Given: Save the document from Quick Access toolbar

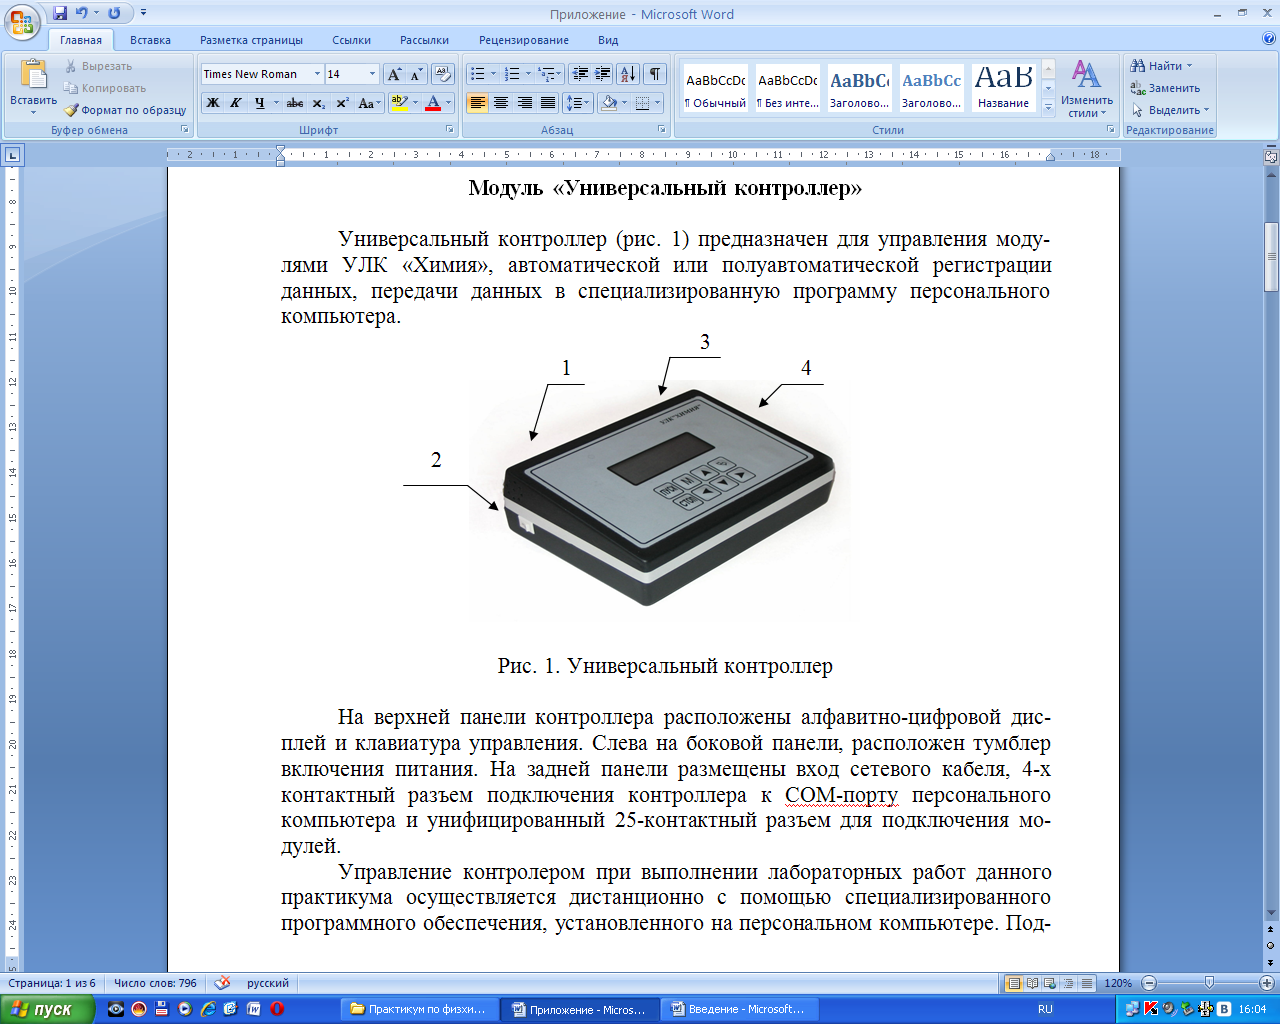Looking at the screenshot, I should (60, 13).
